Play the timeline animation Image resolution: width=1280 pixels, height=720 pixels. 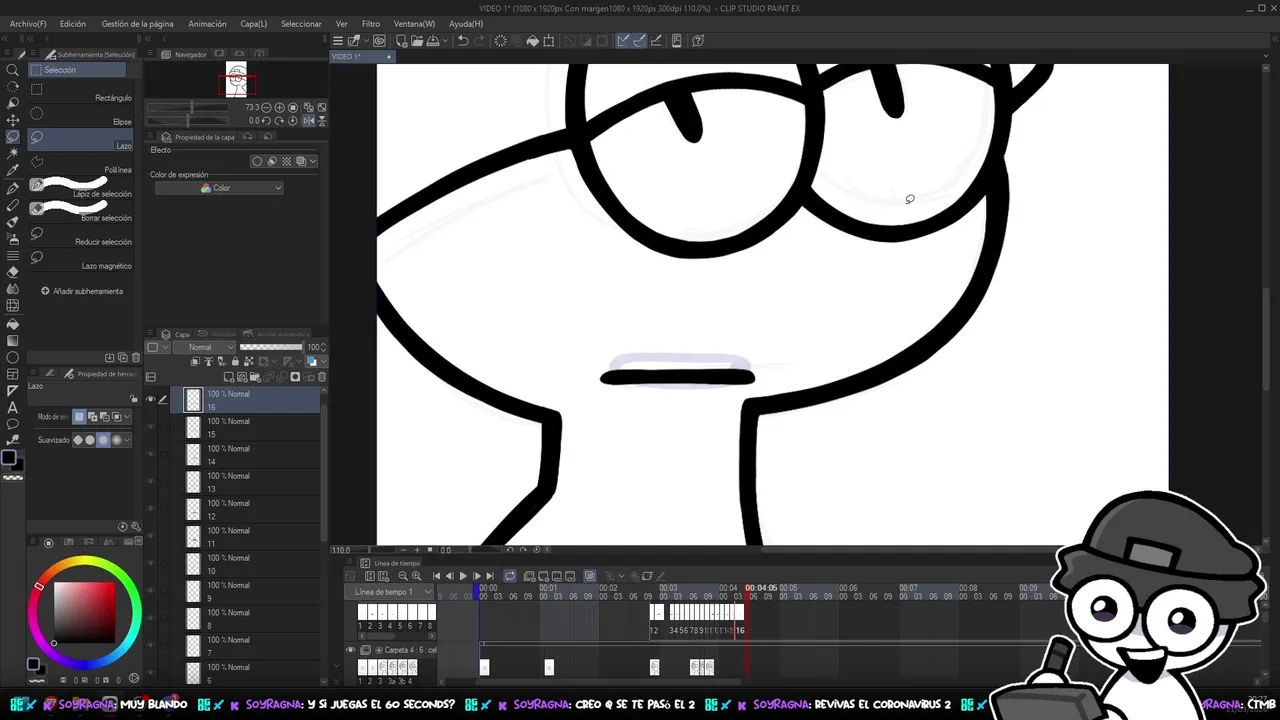[463, 576]
